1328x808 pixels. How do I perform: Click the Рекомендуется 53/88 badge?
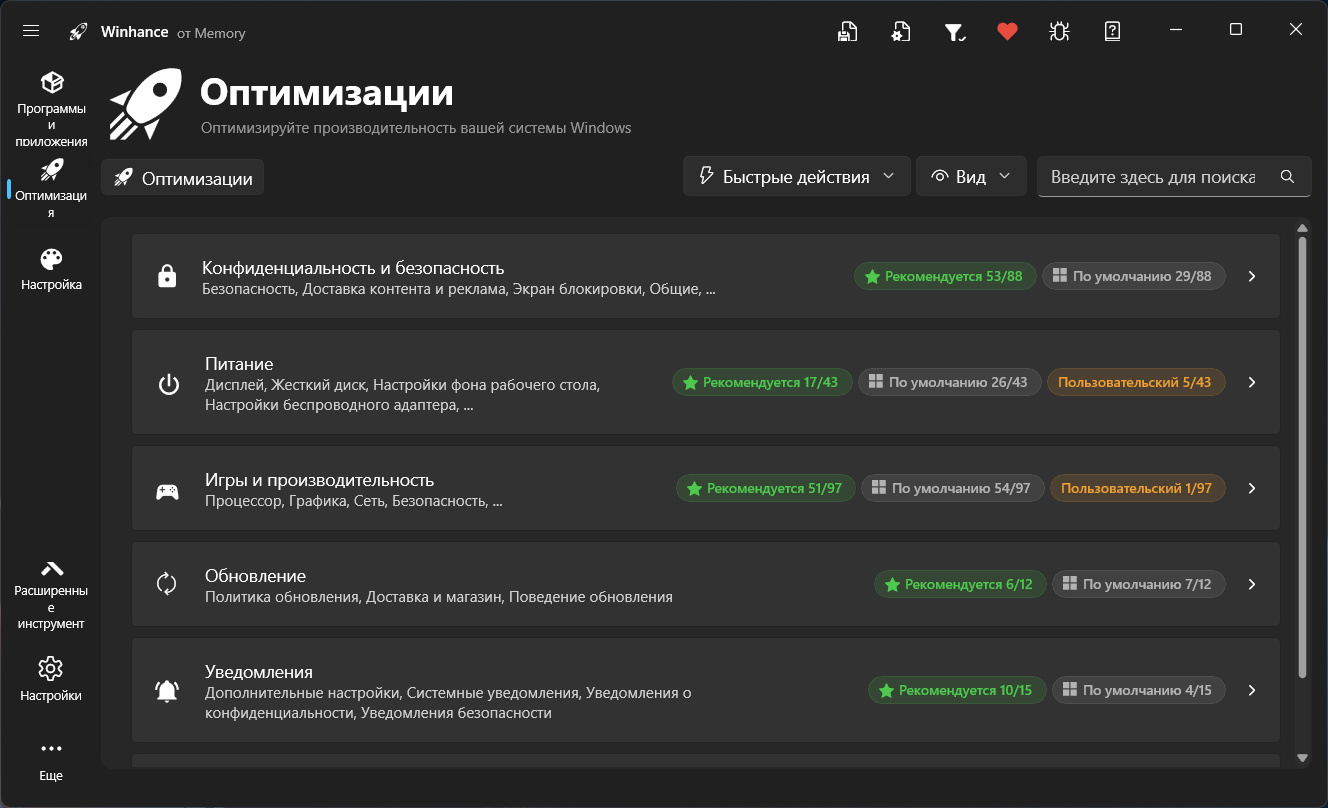(x=945, y=276)
